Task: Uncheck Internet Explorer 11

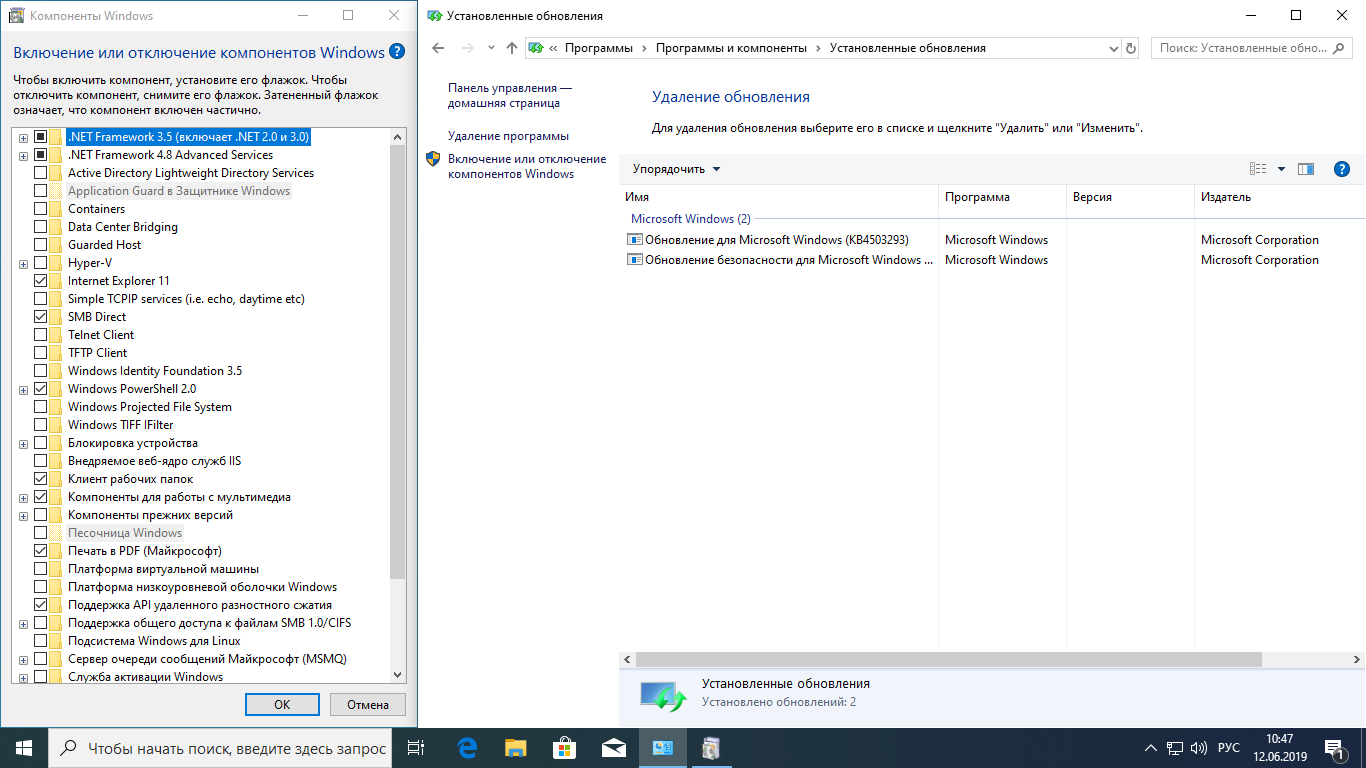Action: click(40, 281)
